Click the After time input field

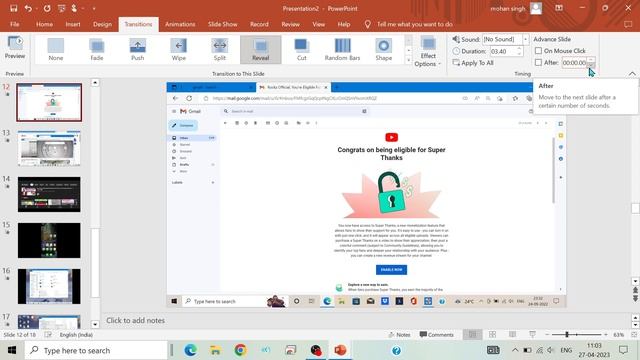tap(574, 63)
